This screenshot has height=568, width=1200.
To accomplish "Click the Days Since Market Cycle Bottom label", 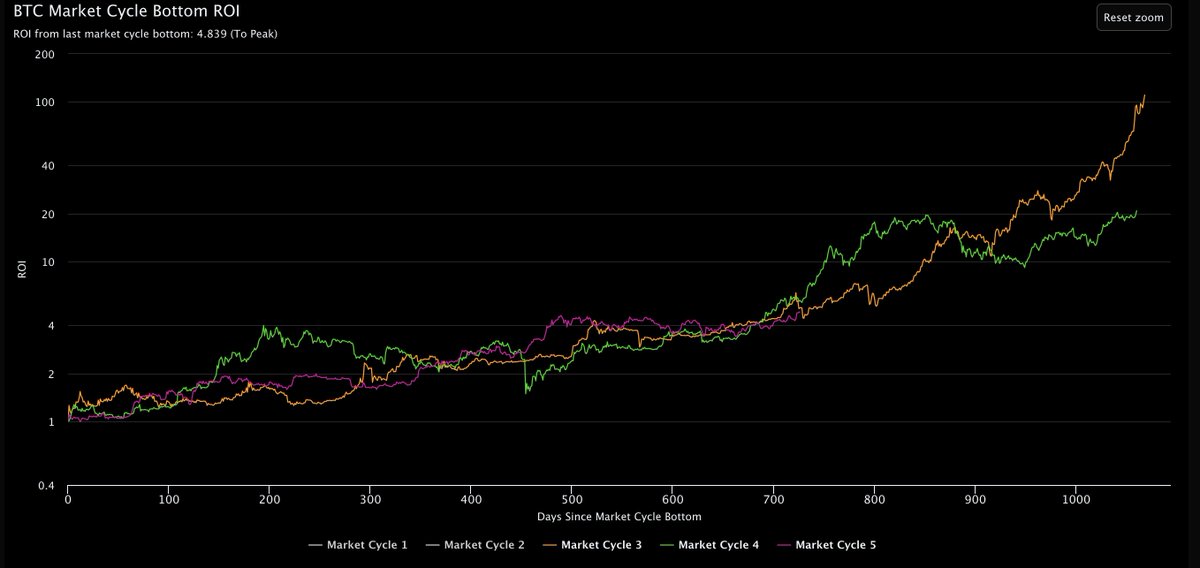I will pos(621,517).
